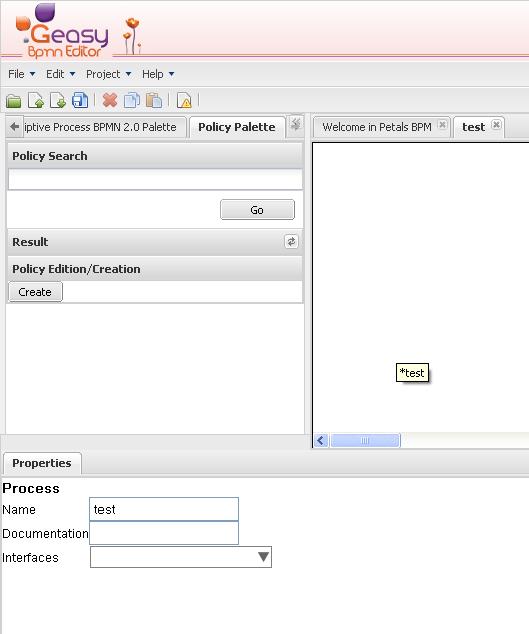
Task: Click the export document icon with down arrow
Action: click(x=58, y=100)
